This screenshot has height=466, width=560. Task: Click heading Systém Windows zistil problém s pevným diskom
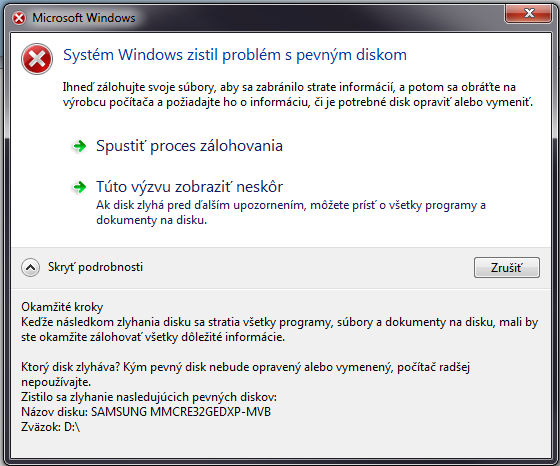[235, 55]
